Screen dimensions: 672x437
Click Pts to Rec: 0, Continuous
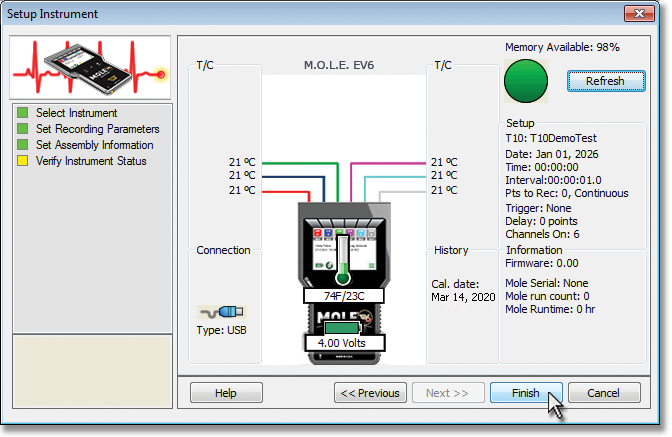pos(567,193)
